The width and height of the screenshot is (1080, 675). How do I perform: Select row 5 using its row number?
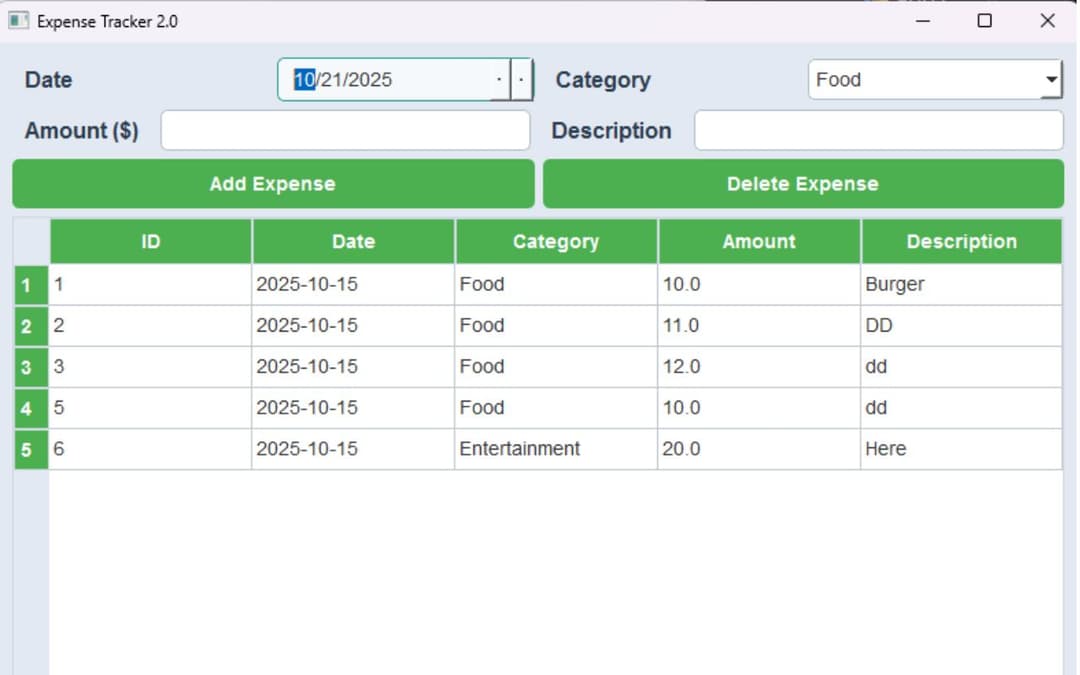29,449
